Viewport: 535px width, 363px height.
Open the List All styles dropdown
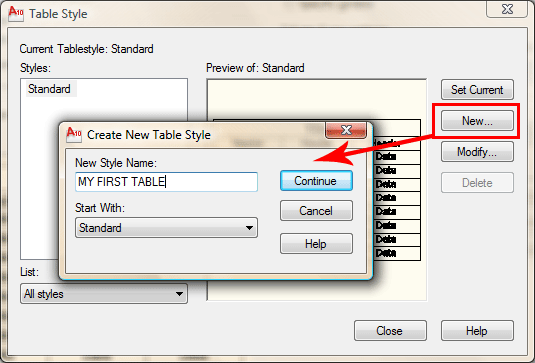[x=104, y=293]
